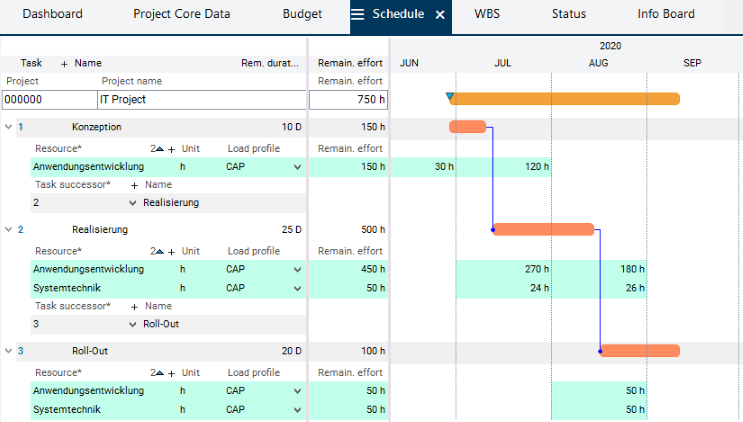Collapse task 1 Konzeption
The width and height of the screenshot is (743, 422).
point(8,127)
